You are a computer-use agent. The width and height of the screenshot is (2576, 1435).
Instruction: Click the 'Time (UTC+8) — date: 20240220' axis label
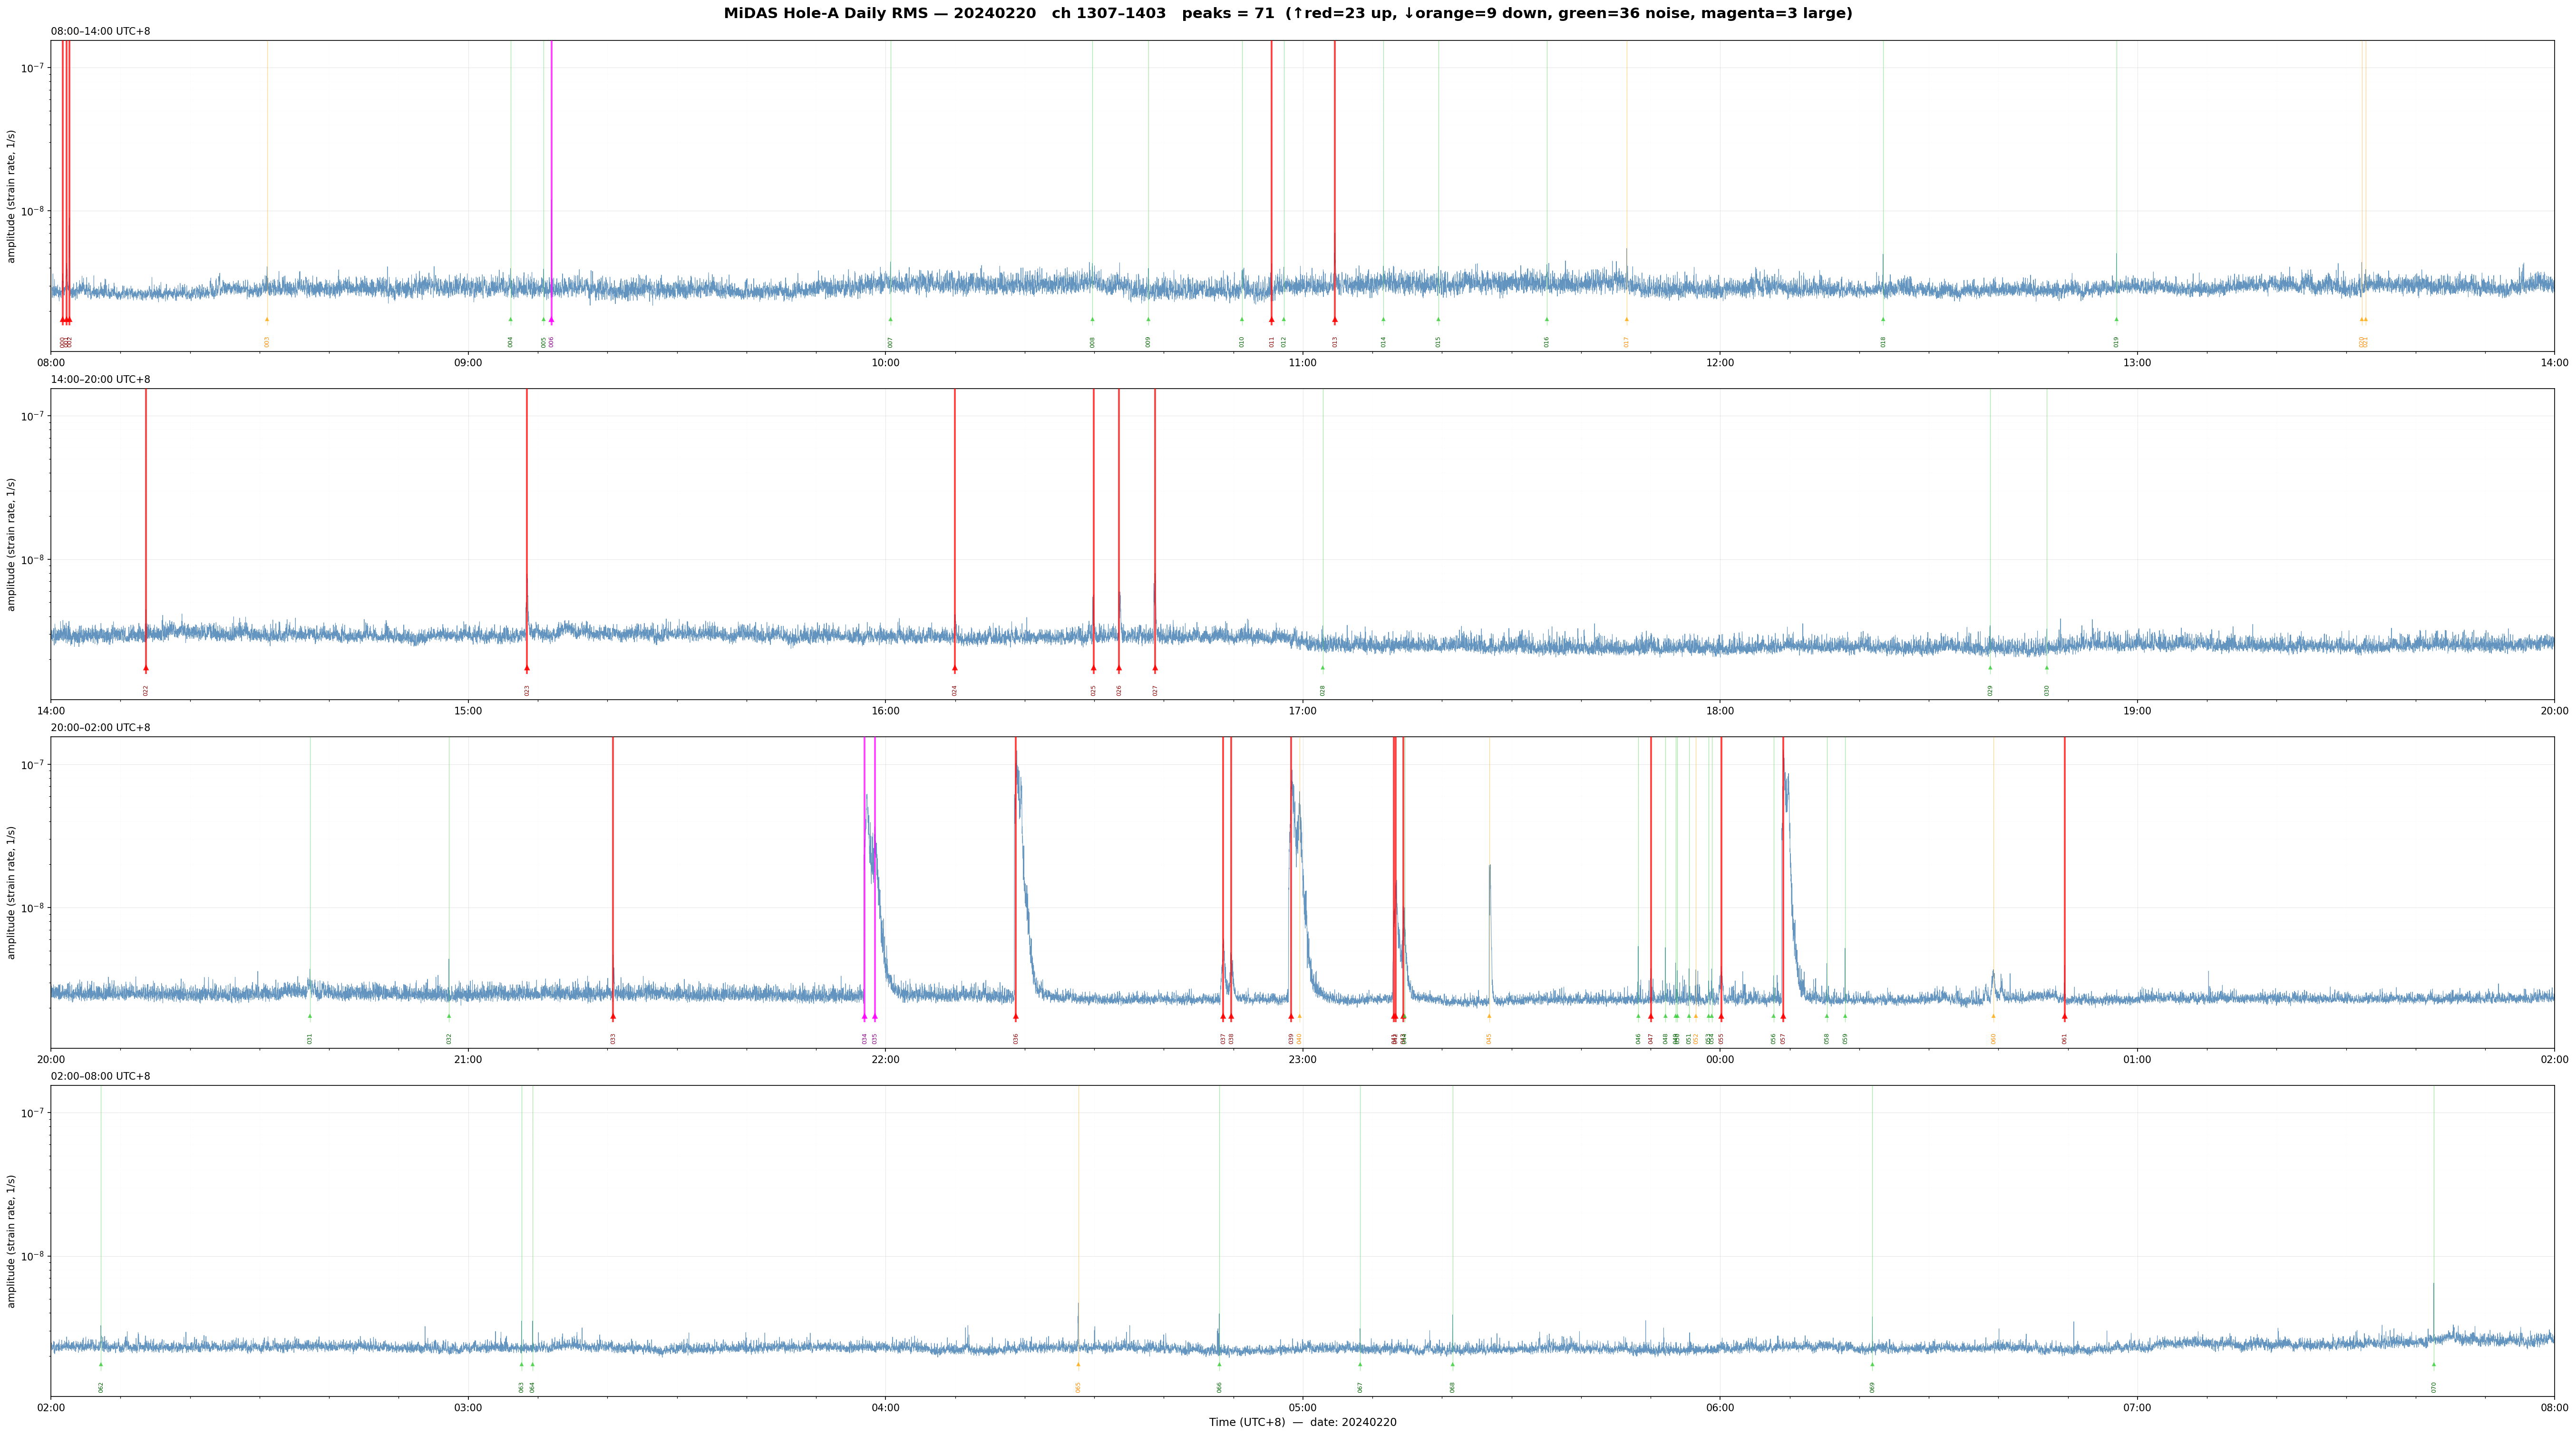click(1302, 1423)
